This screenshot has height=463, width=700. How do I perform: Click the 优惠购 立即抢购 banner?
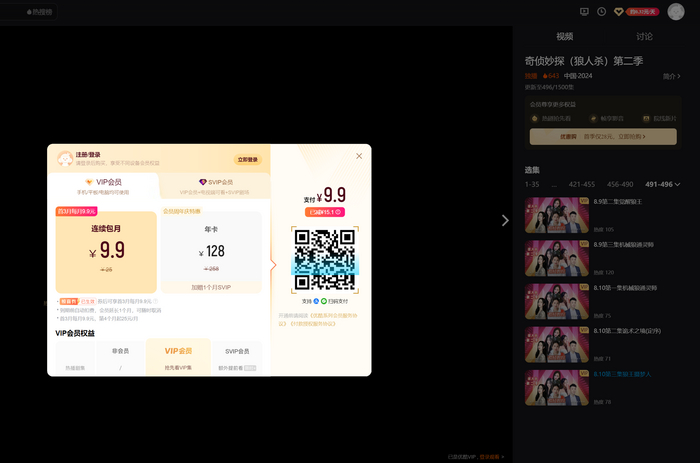click(x=603, y=137)
